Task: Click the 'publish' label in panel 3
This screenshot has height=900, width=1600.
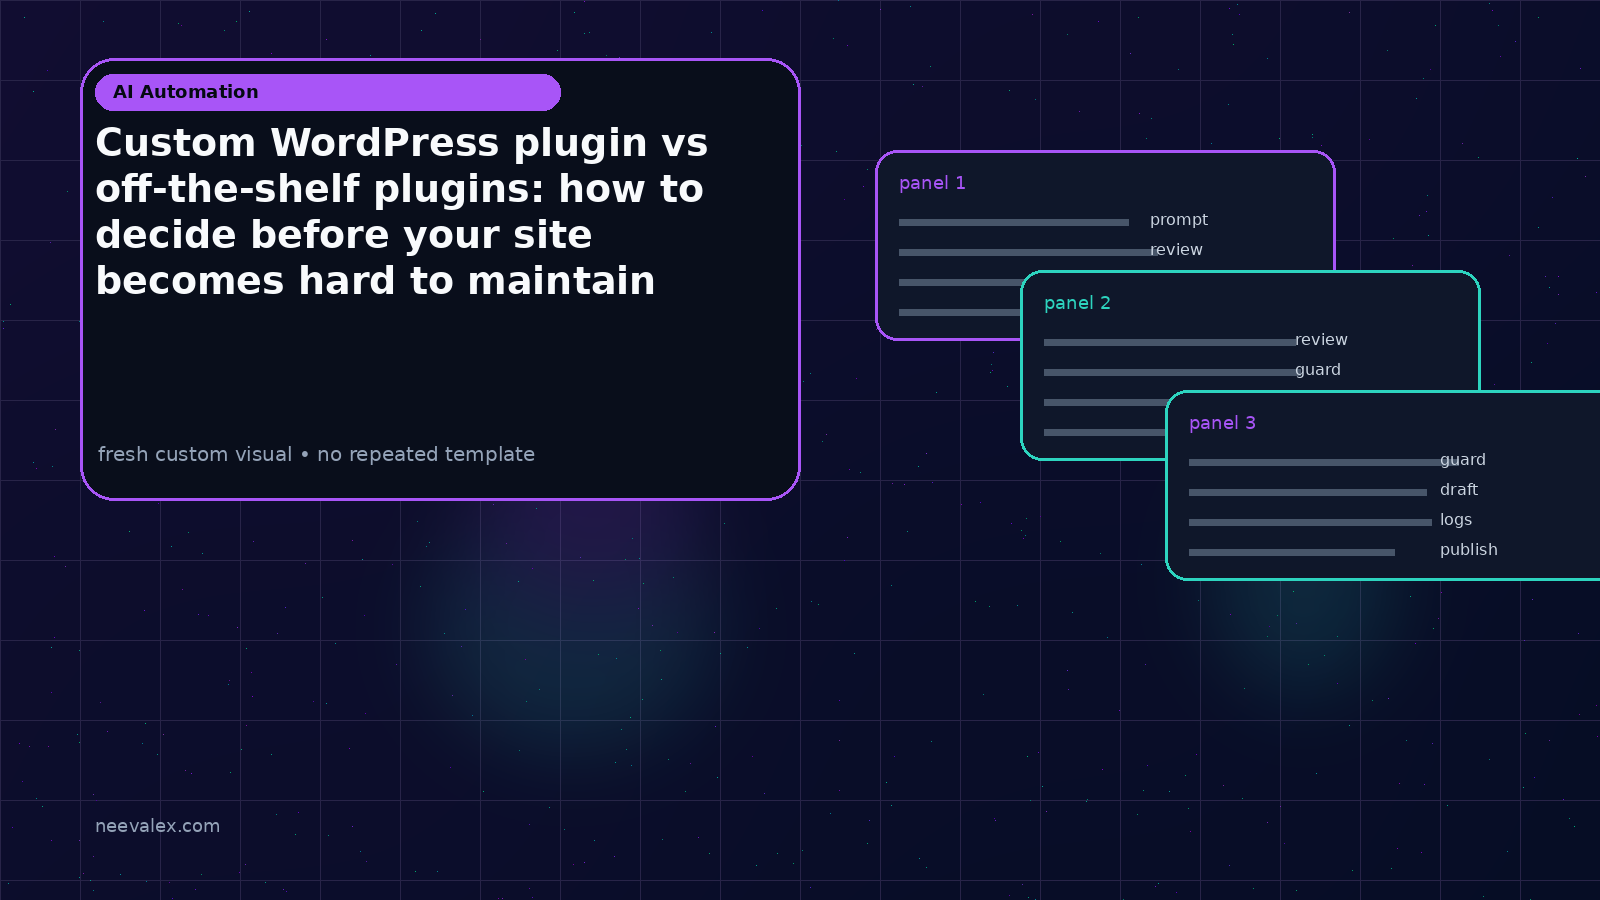Action: [1469, 550]
